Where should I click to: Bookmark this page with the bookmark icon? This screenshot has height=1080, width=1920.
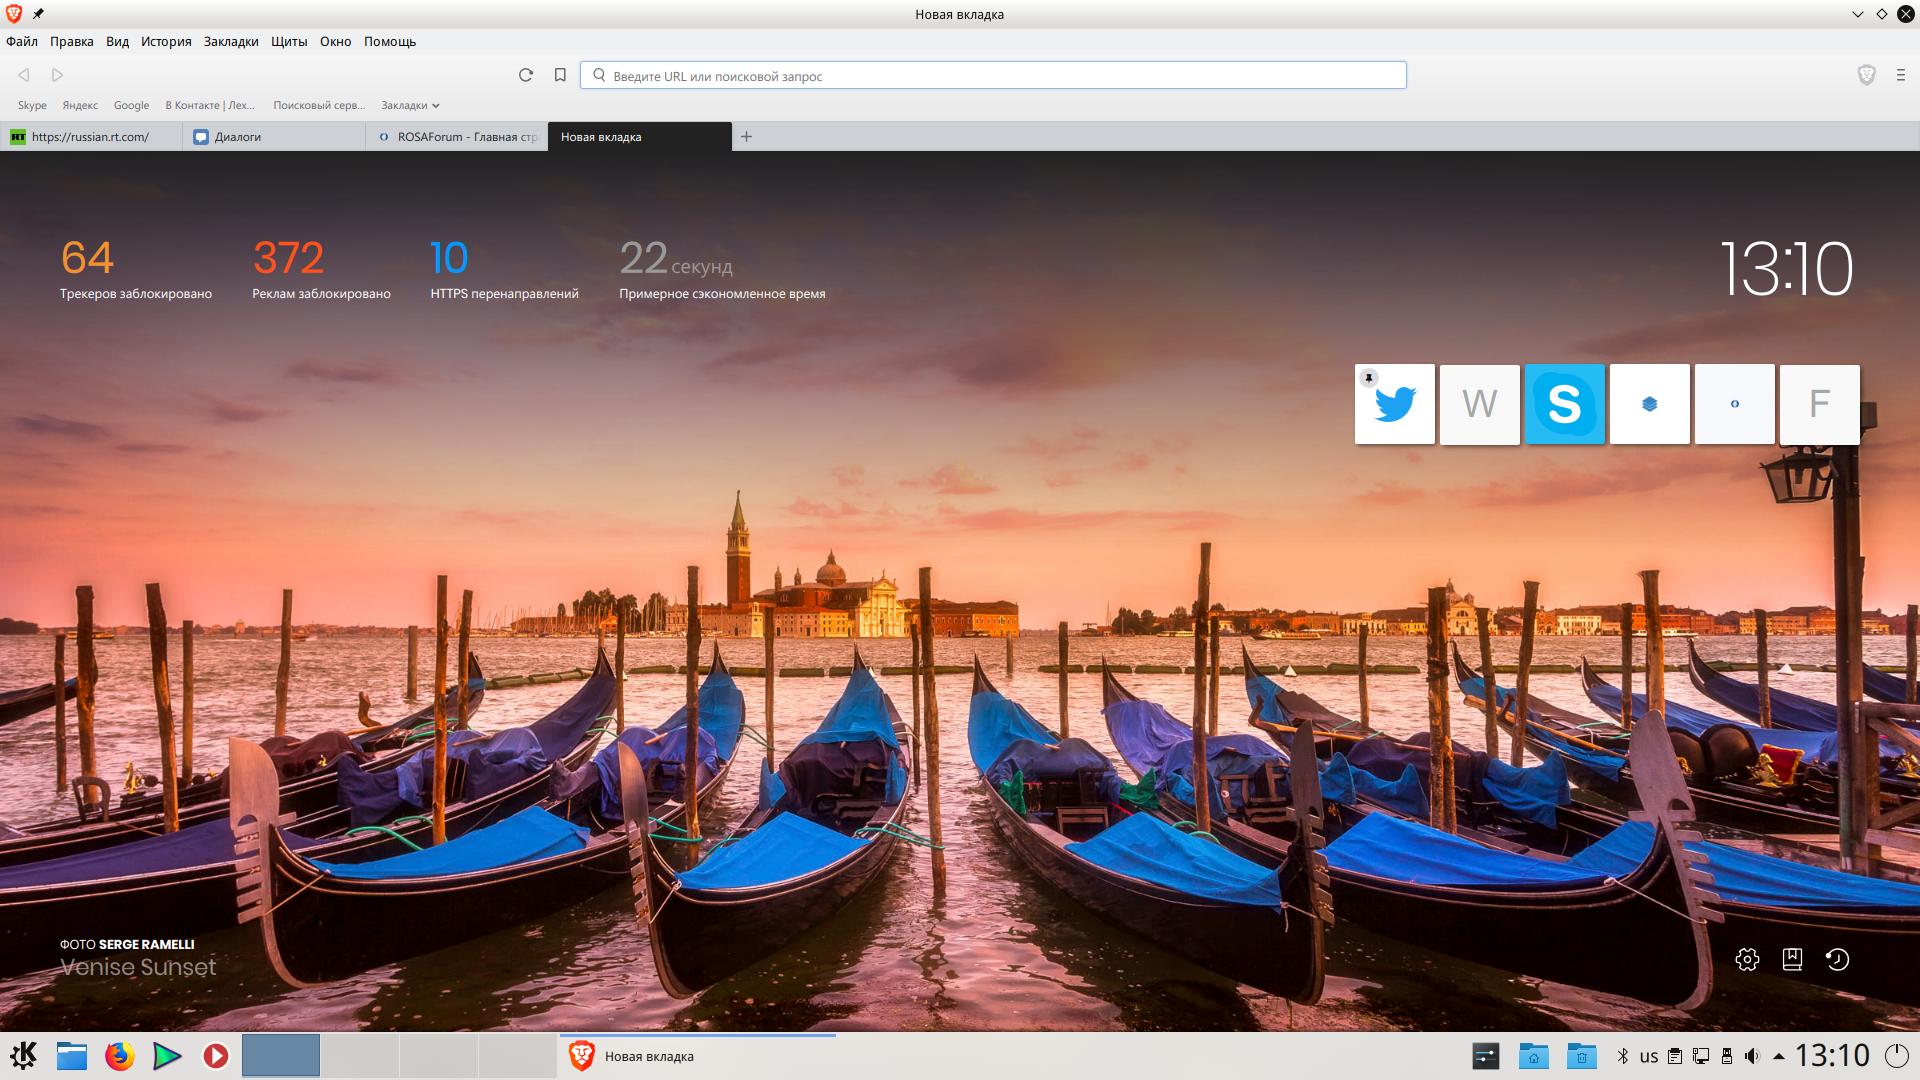[560, 75]
